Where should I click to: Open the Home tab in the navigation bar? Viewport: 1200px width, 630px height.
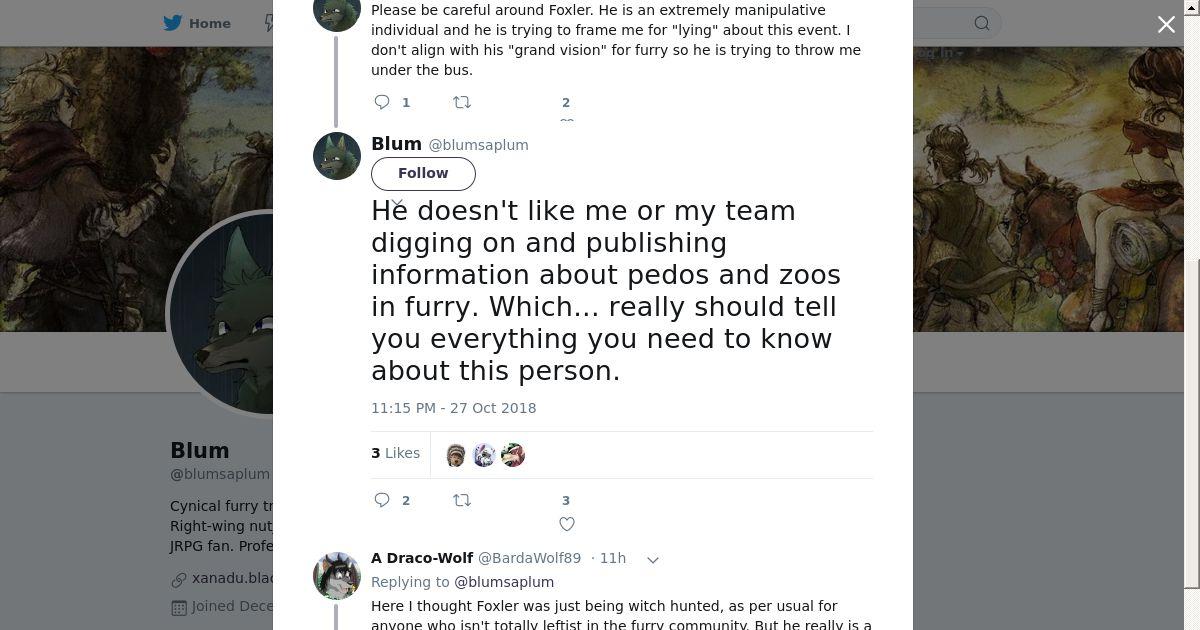click(x=209, y=23)
